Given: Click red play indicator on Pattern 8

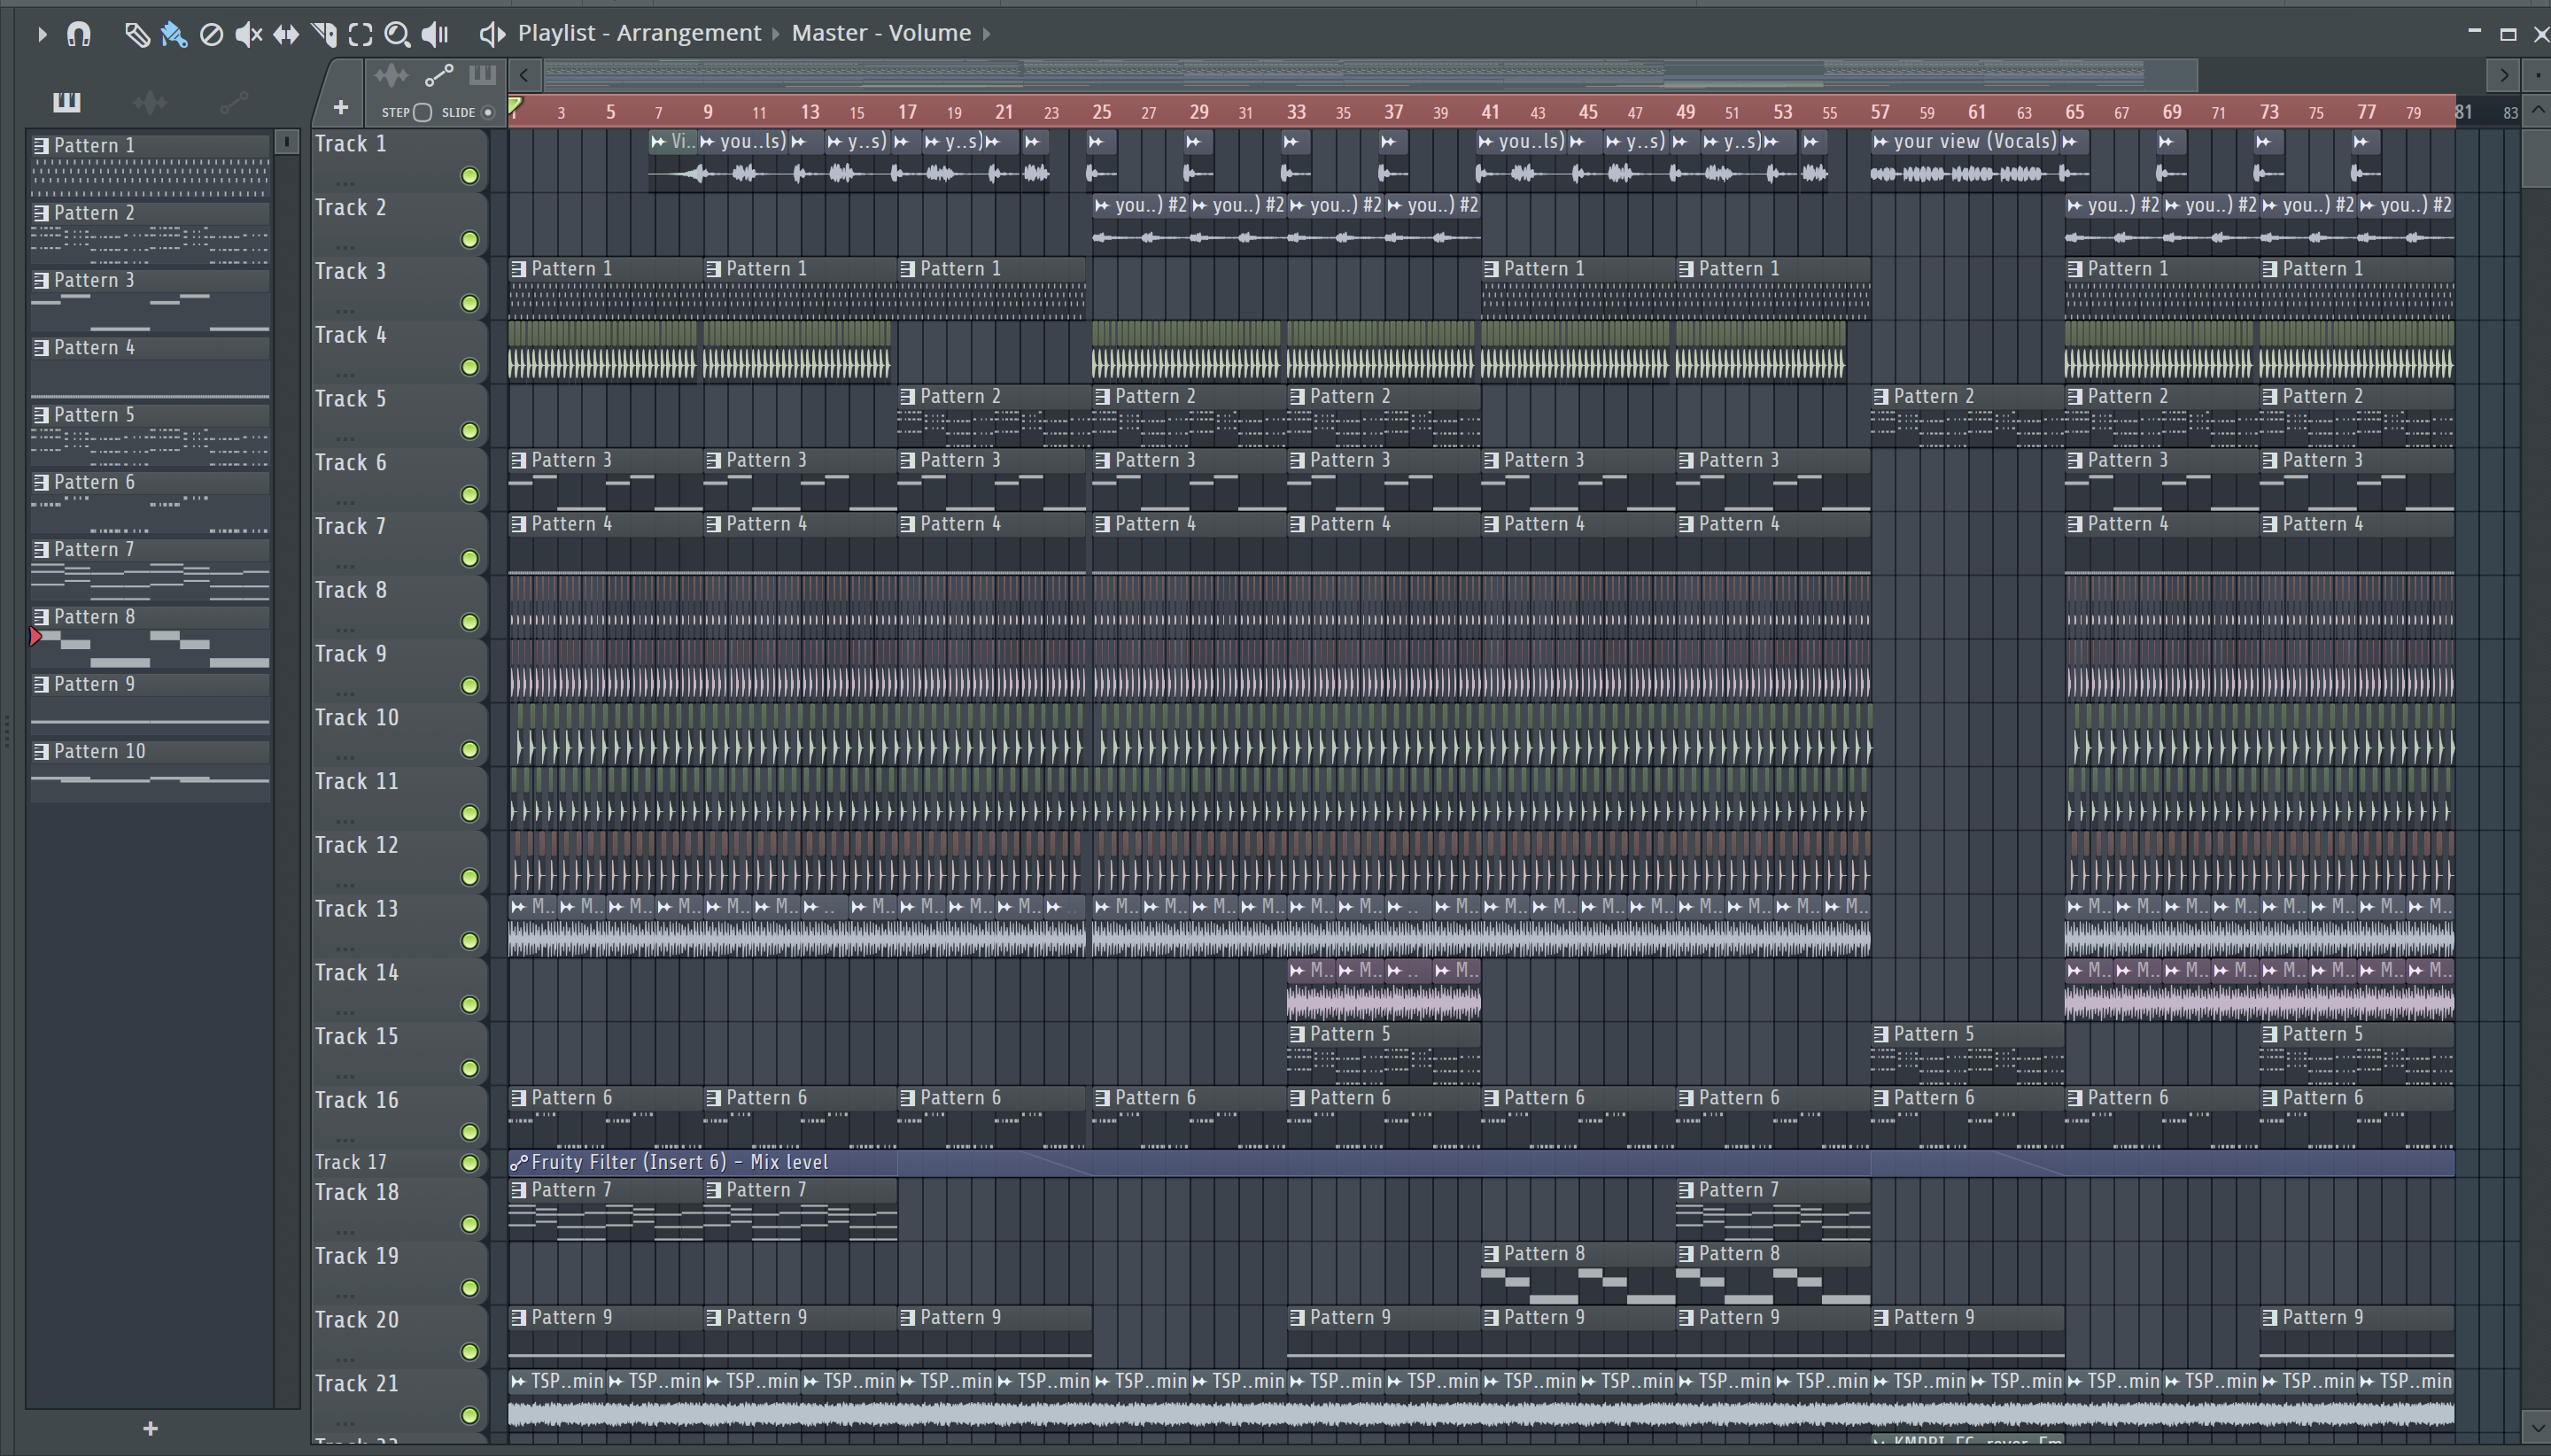Looking at the screenshot, I should [36, 637].
